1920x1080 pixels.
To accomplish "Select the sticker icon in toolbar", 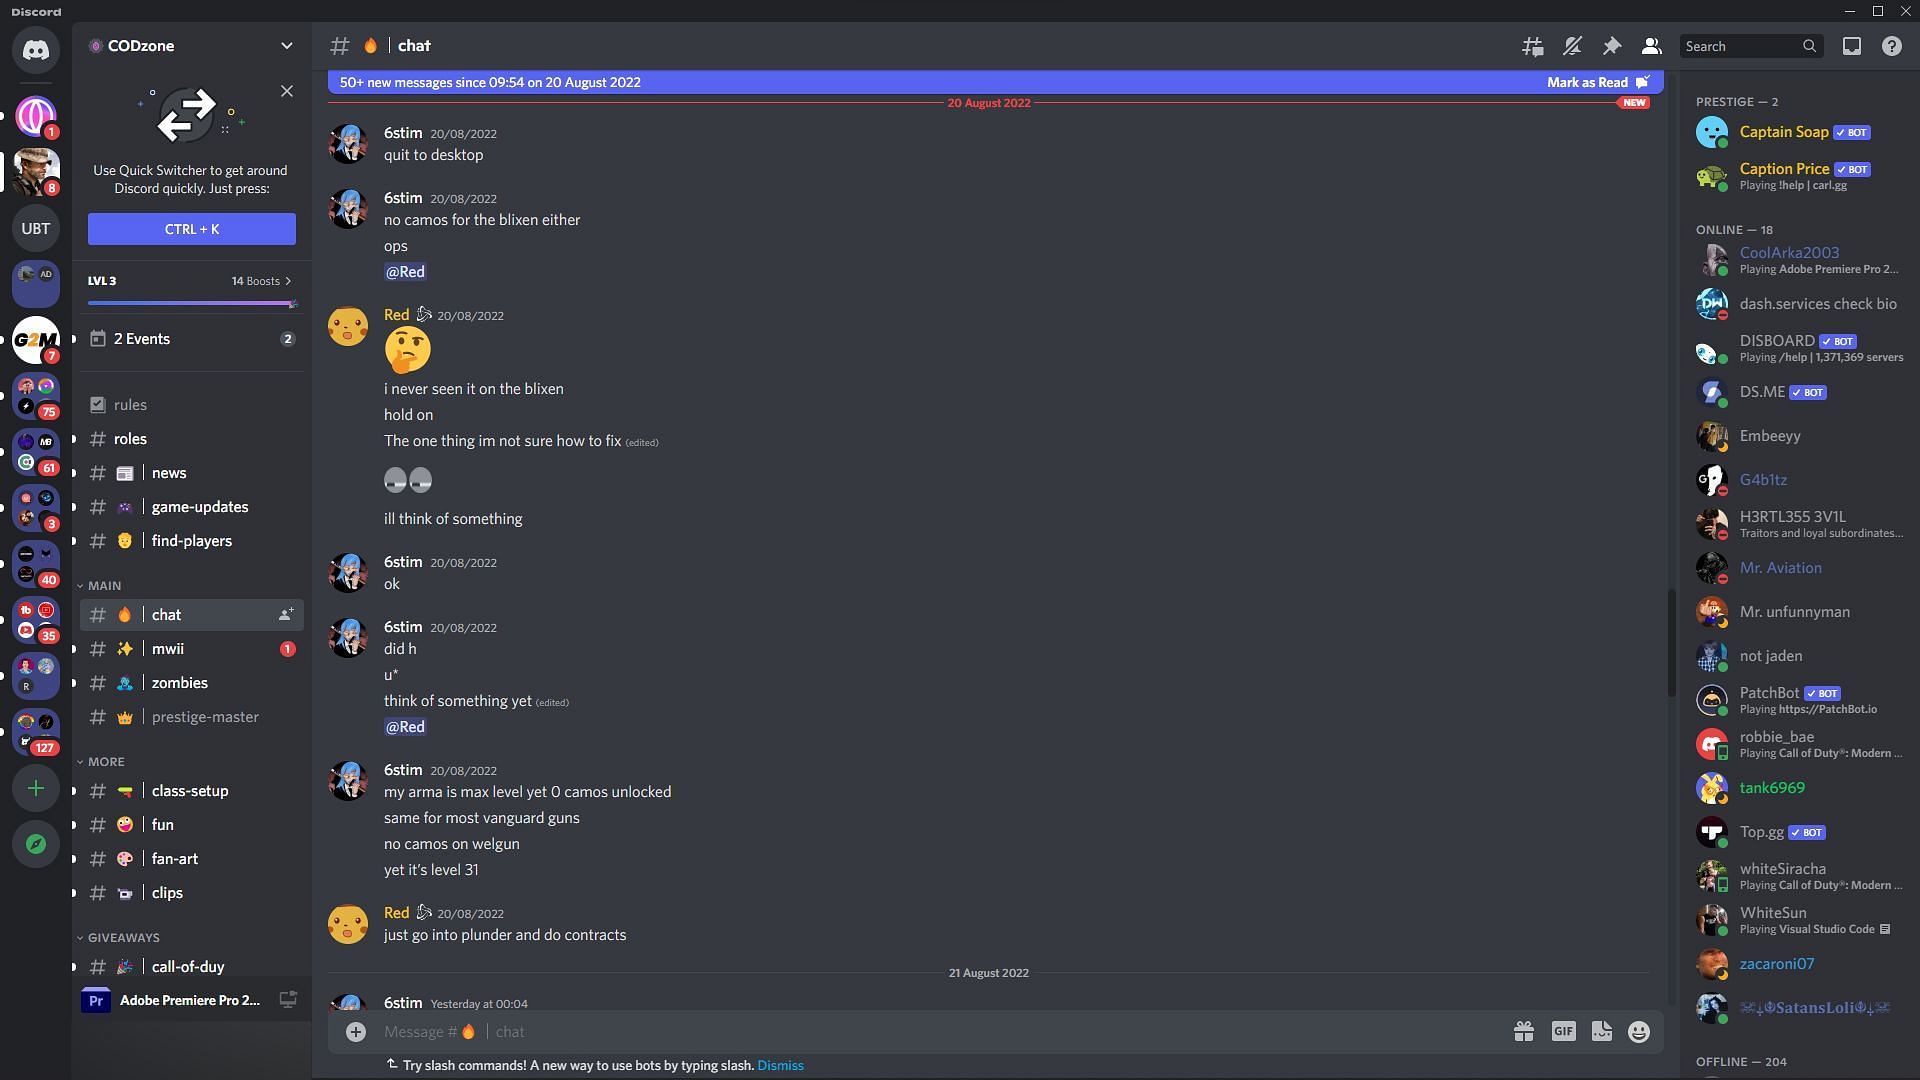I will (1602, 1031).
